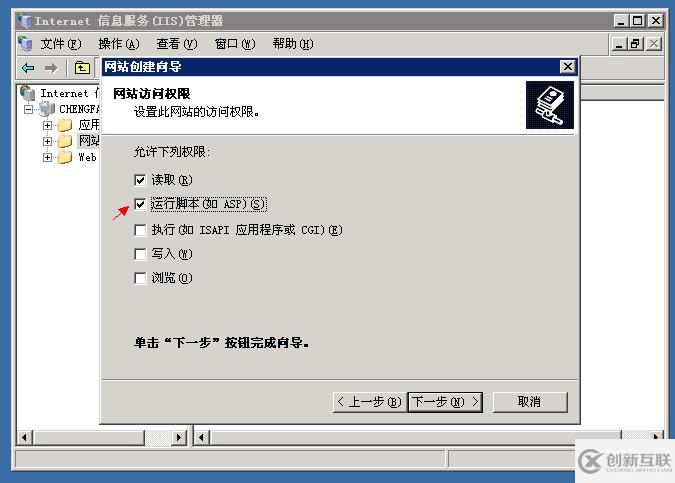Expand the Web tree node
Image resolution: width=675 pixels, height=483 pixels.
pos(47,157)
